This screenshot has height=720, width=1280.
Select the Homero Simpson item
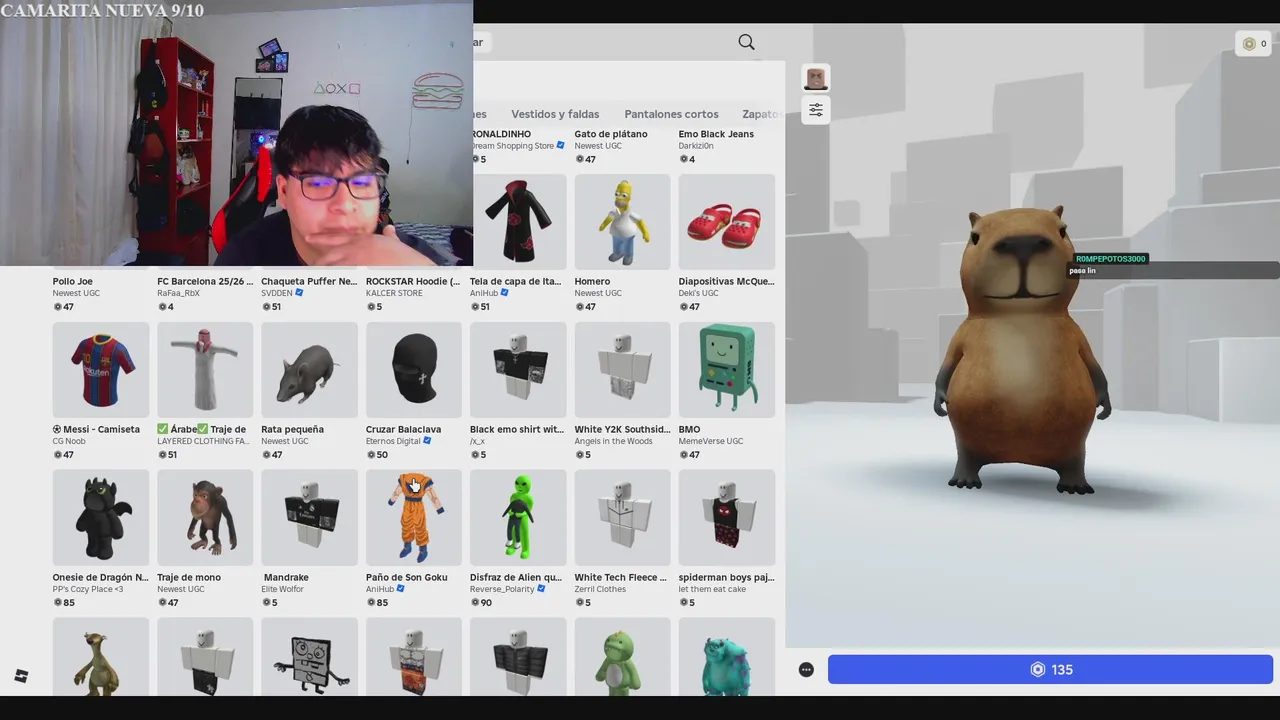pos(622,222)
